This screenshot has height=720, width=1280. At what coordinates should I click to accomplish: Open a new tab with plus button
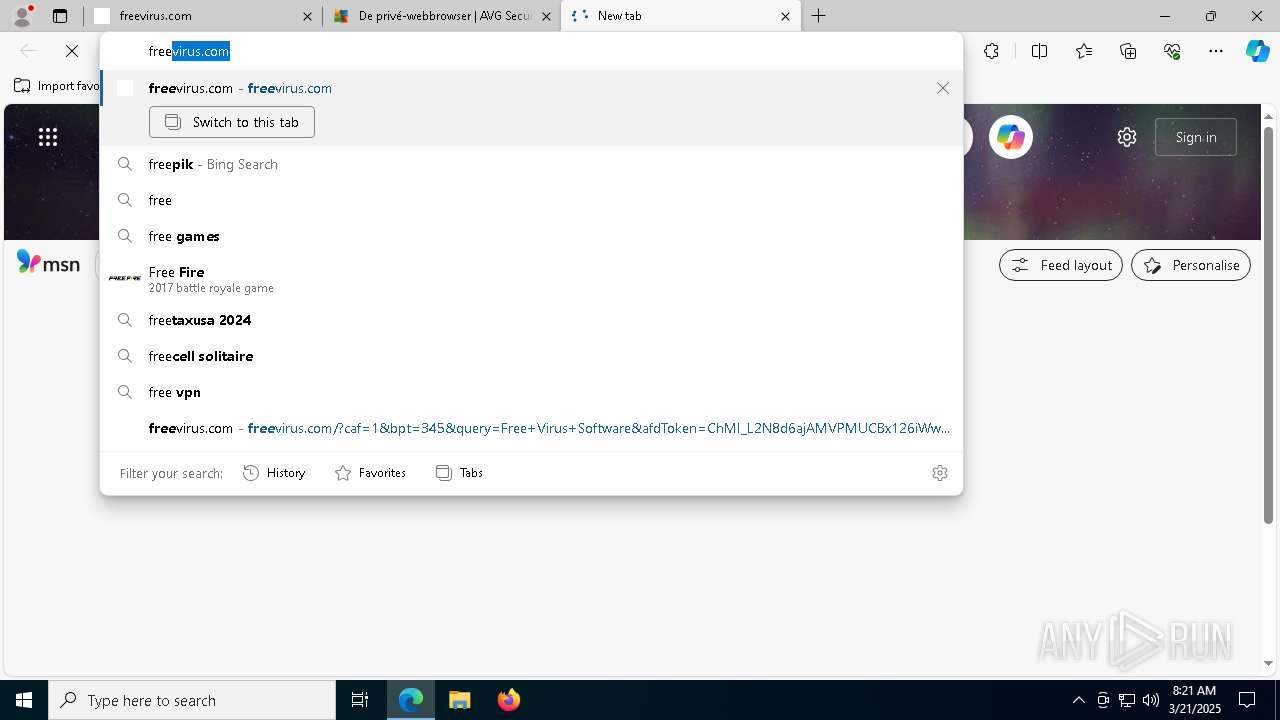(x=819, y=16)
